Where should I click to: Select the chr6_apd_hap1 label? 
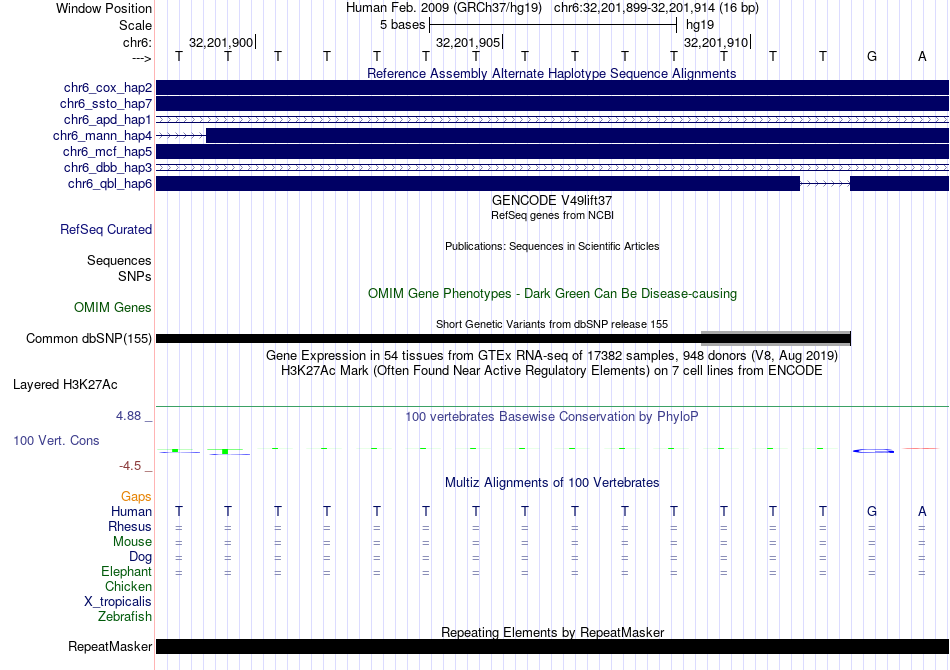(x=108, y=119)
